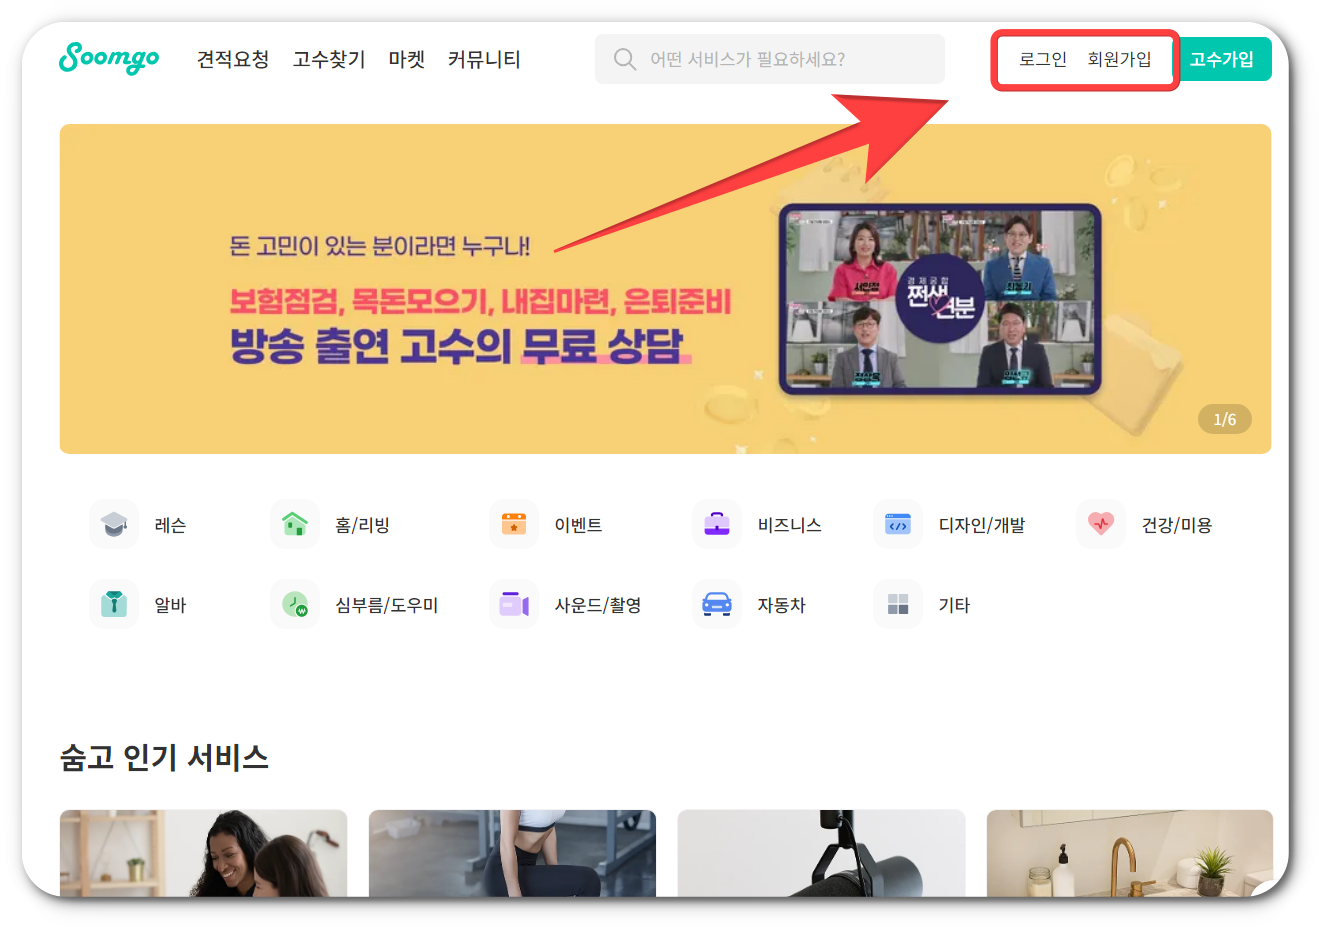Viewport: 1319px width, 927px height.
Task: Open the 사운드/촬영 category icon
Action: (x=513, y=604)
